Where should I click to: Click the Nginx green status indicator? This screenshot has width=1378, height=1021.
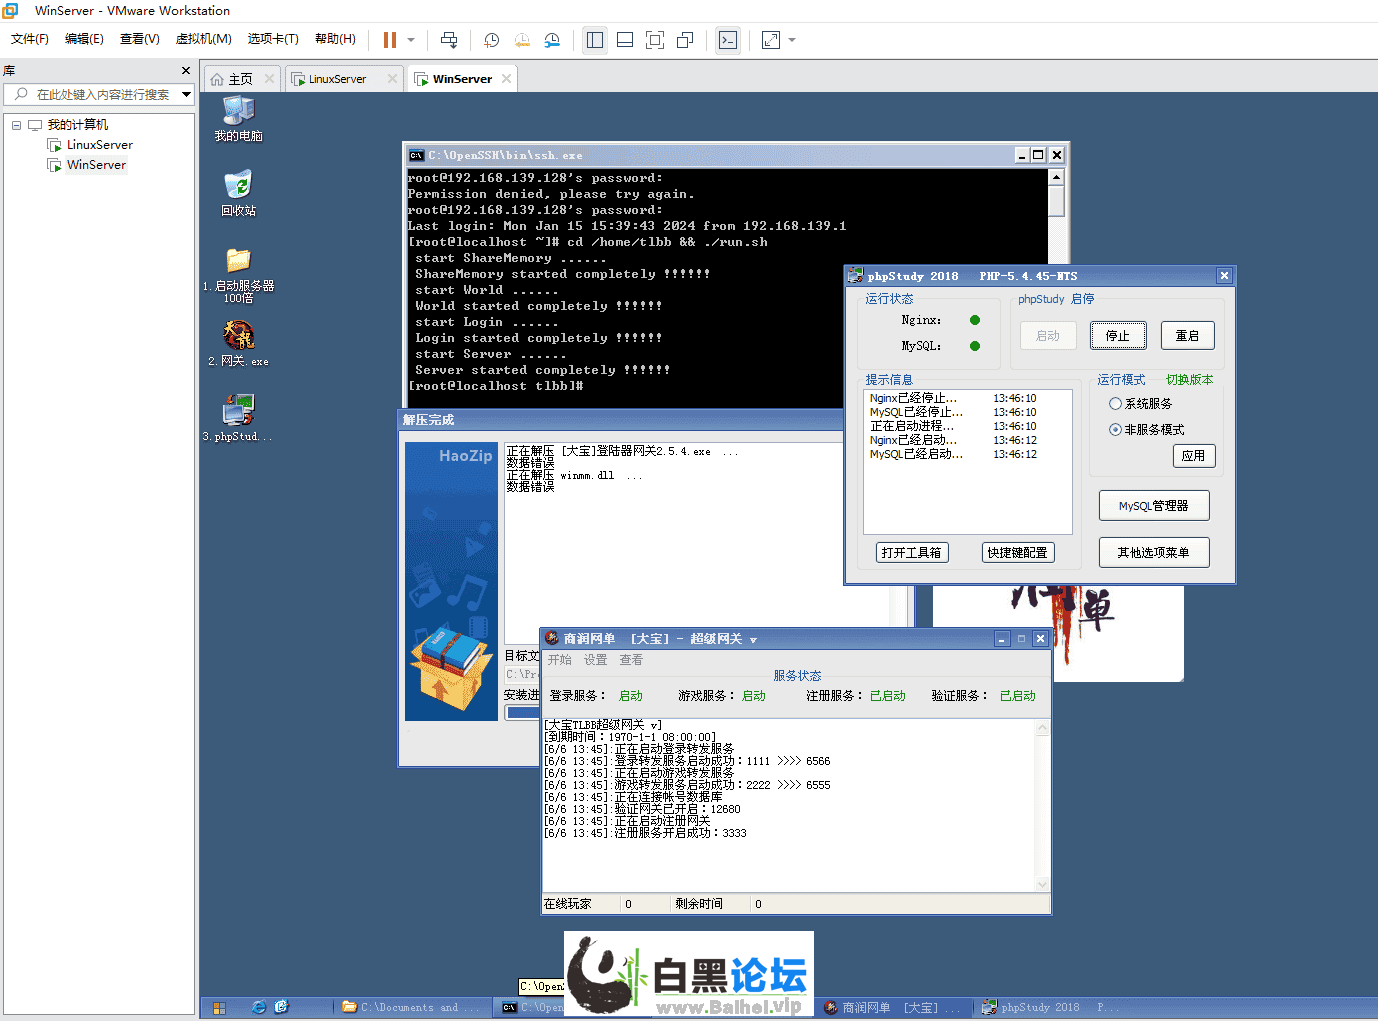click(975, 320)
